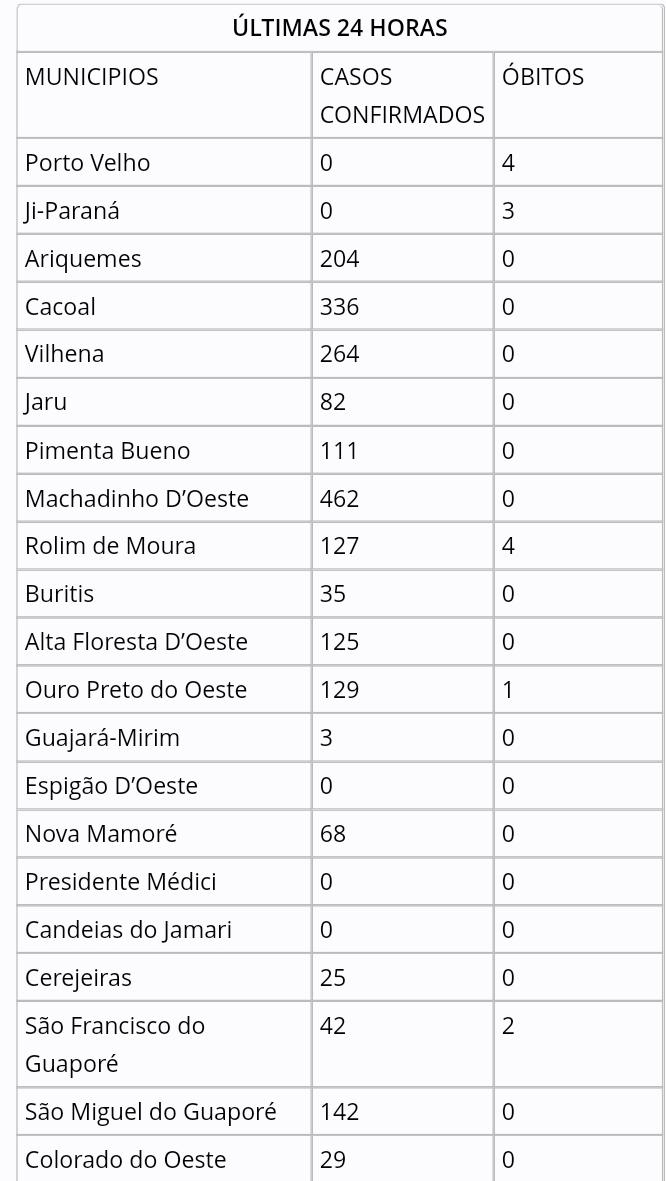666x1181 pixels.
Task: Select the Porto Velho municipality cell
Action: pos(88,163)
